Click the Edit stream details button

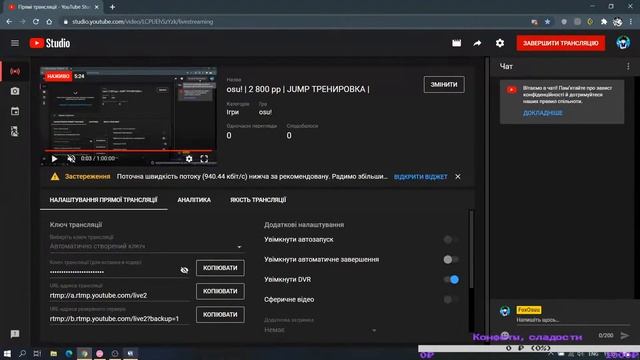444,84
